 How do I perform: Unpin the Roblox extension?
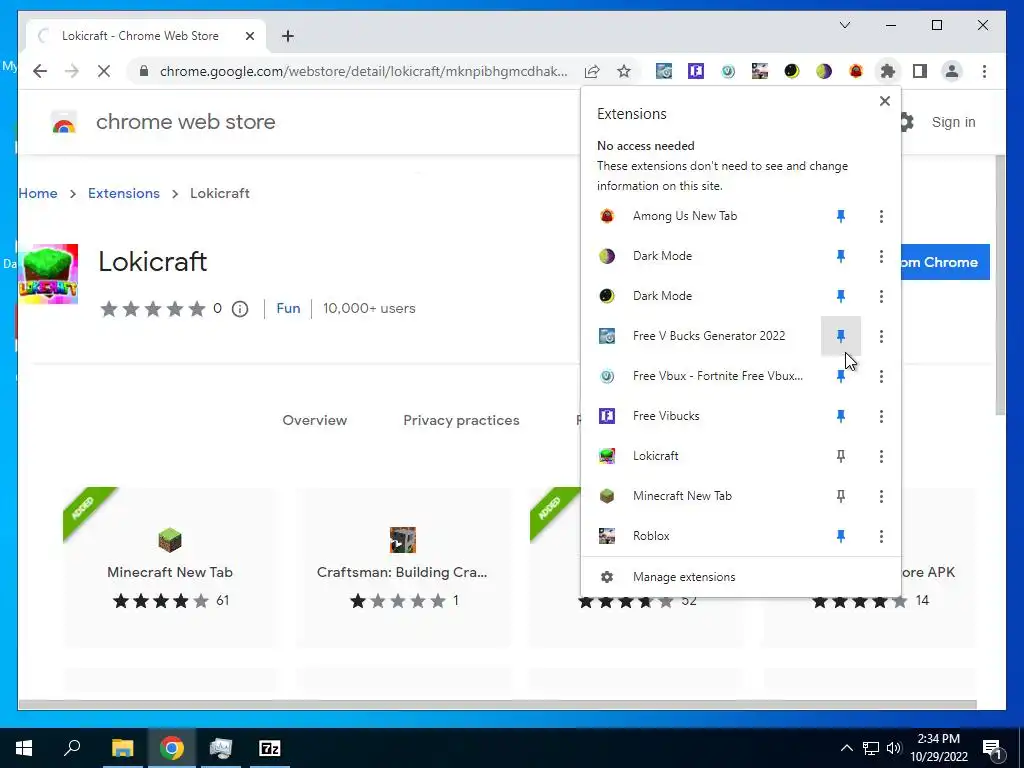(840, 536)
